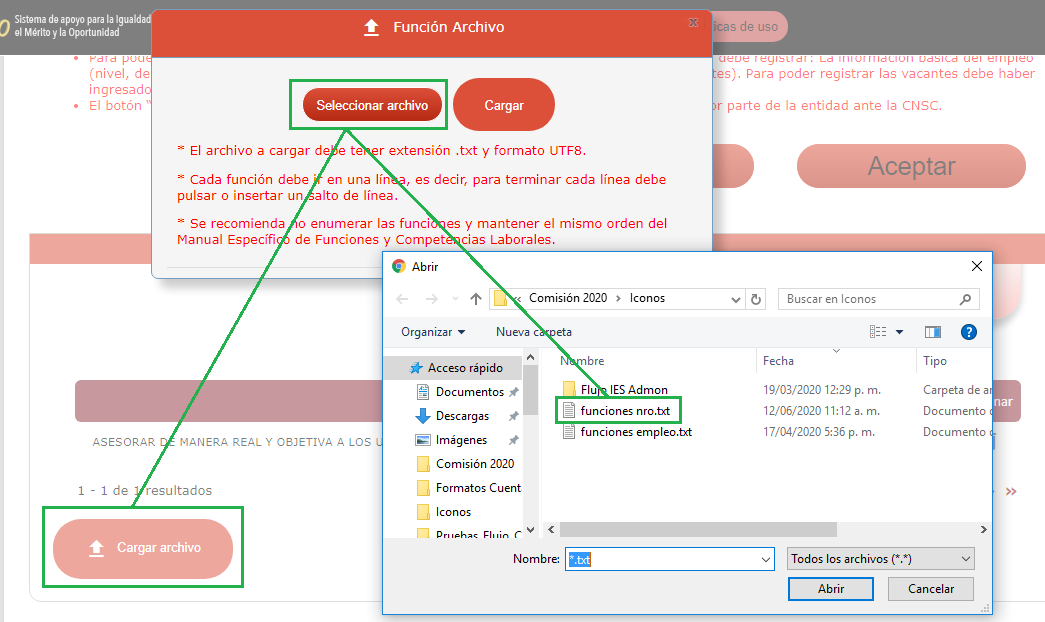The image size is (1045, 622).
Task: Select Documentos in the quick access list
Action: pyautogui.click(x=469, y=392)
